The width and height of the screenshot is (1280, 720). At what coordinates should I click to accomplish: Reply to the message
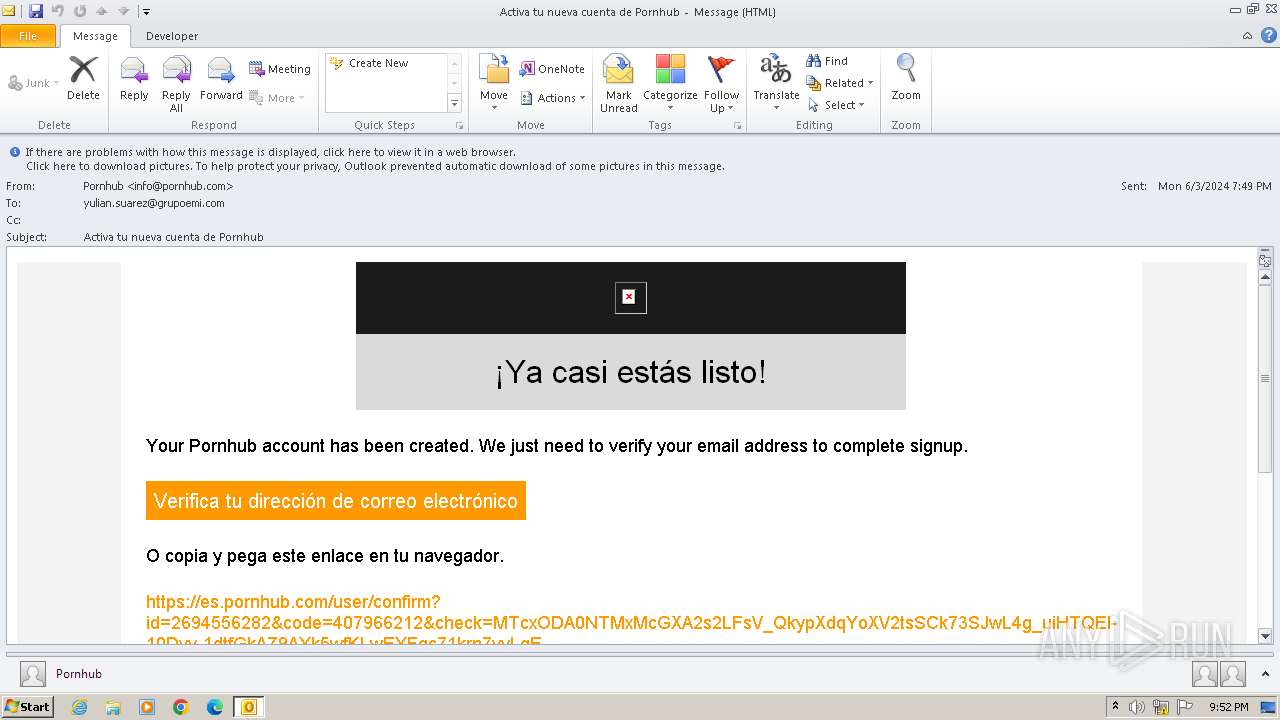[x=134, y=78]
